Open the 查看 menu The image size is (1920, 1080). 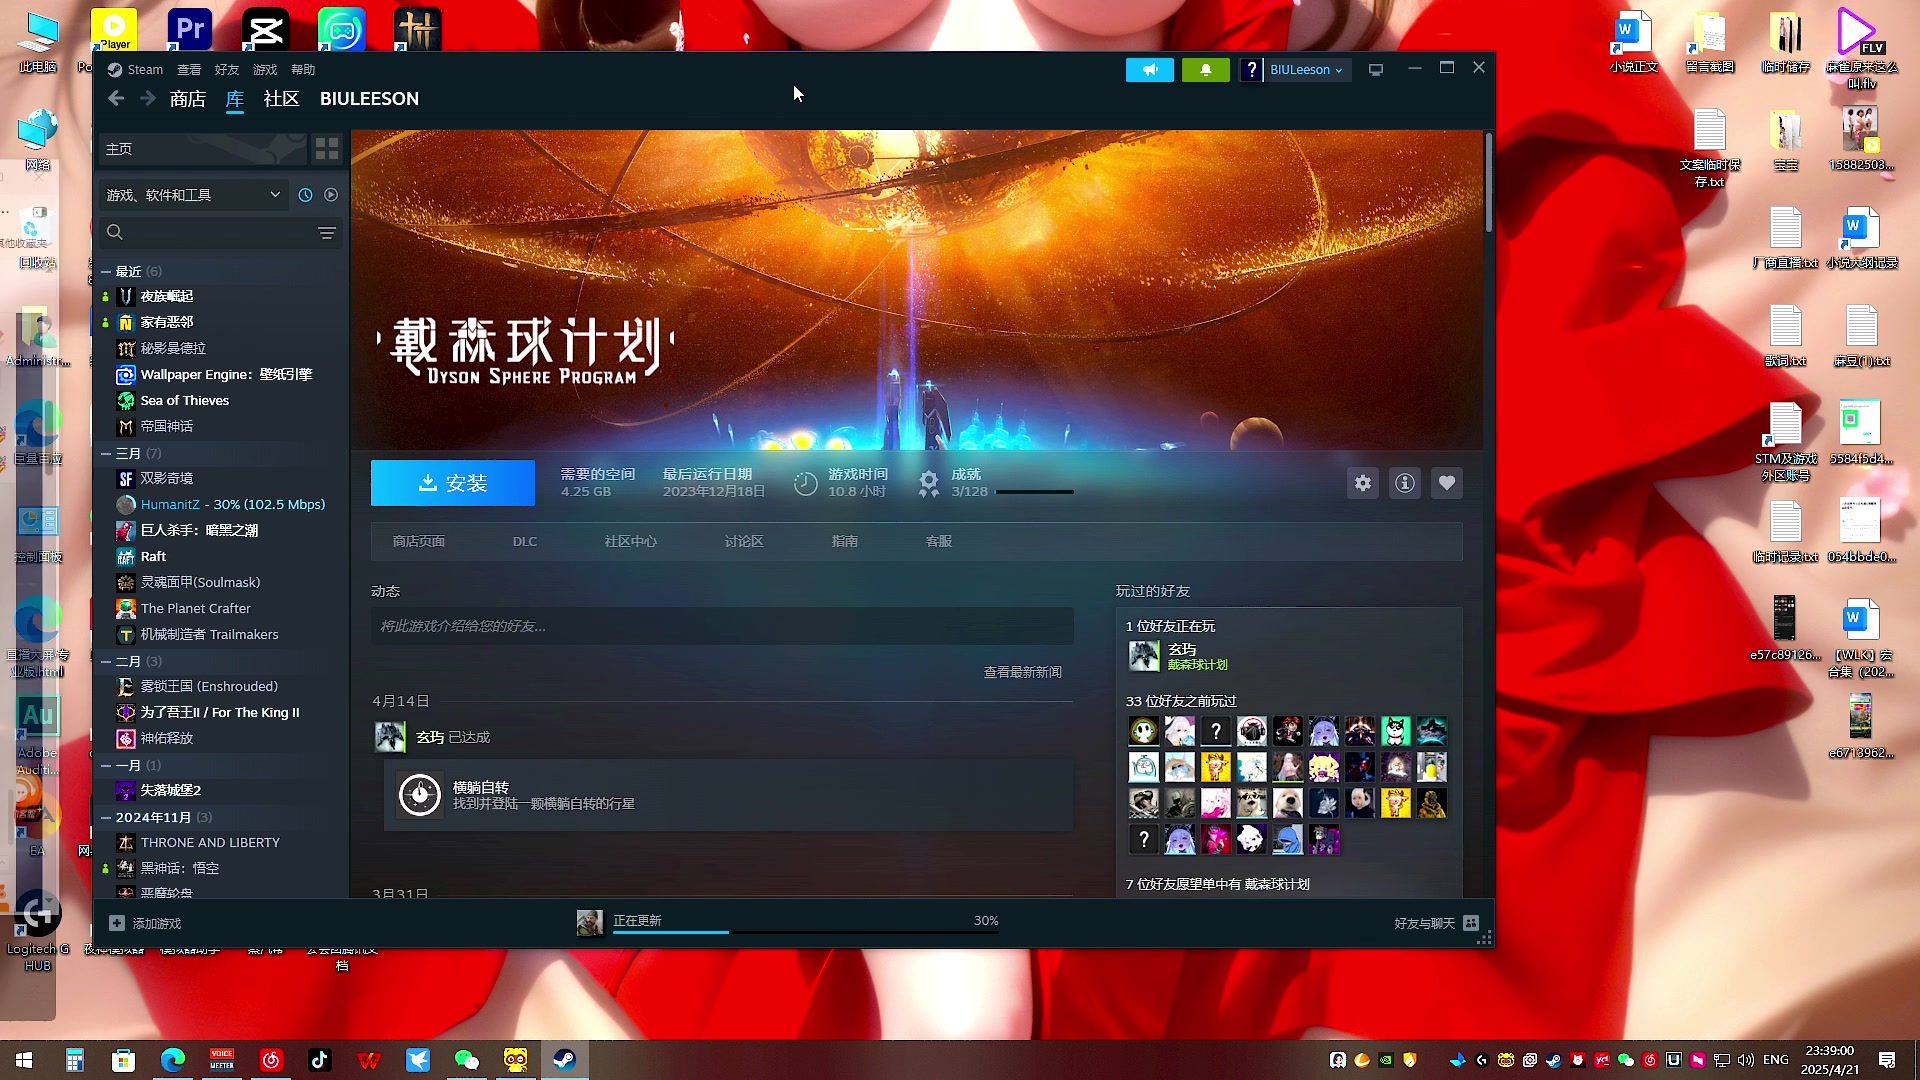click(189, 70)
